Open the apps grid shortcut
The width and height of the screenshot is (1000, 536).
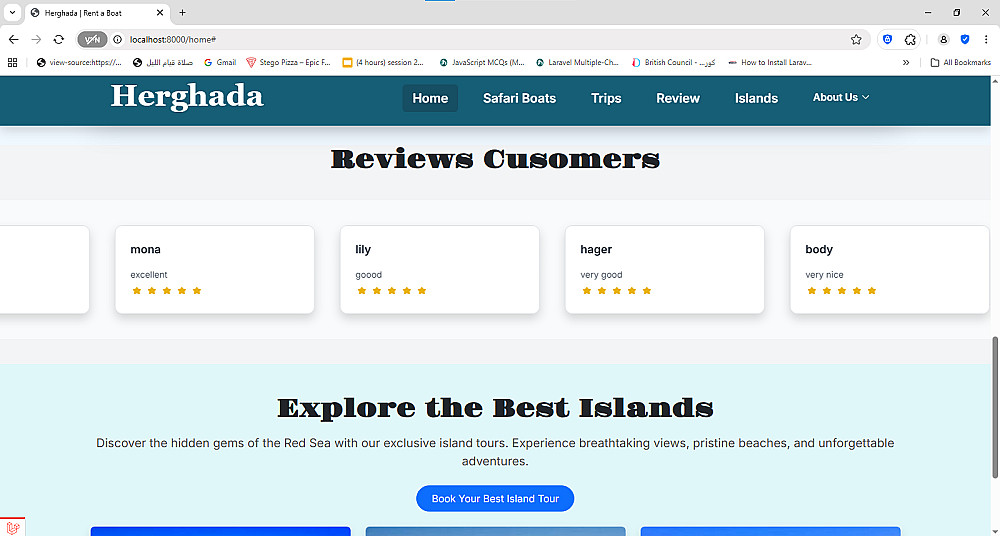pyautogui.click(x=12, y=63)
